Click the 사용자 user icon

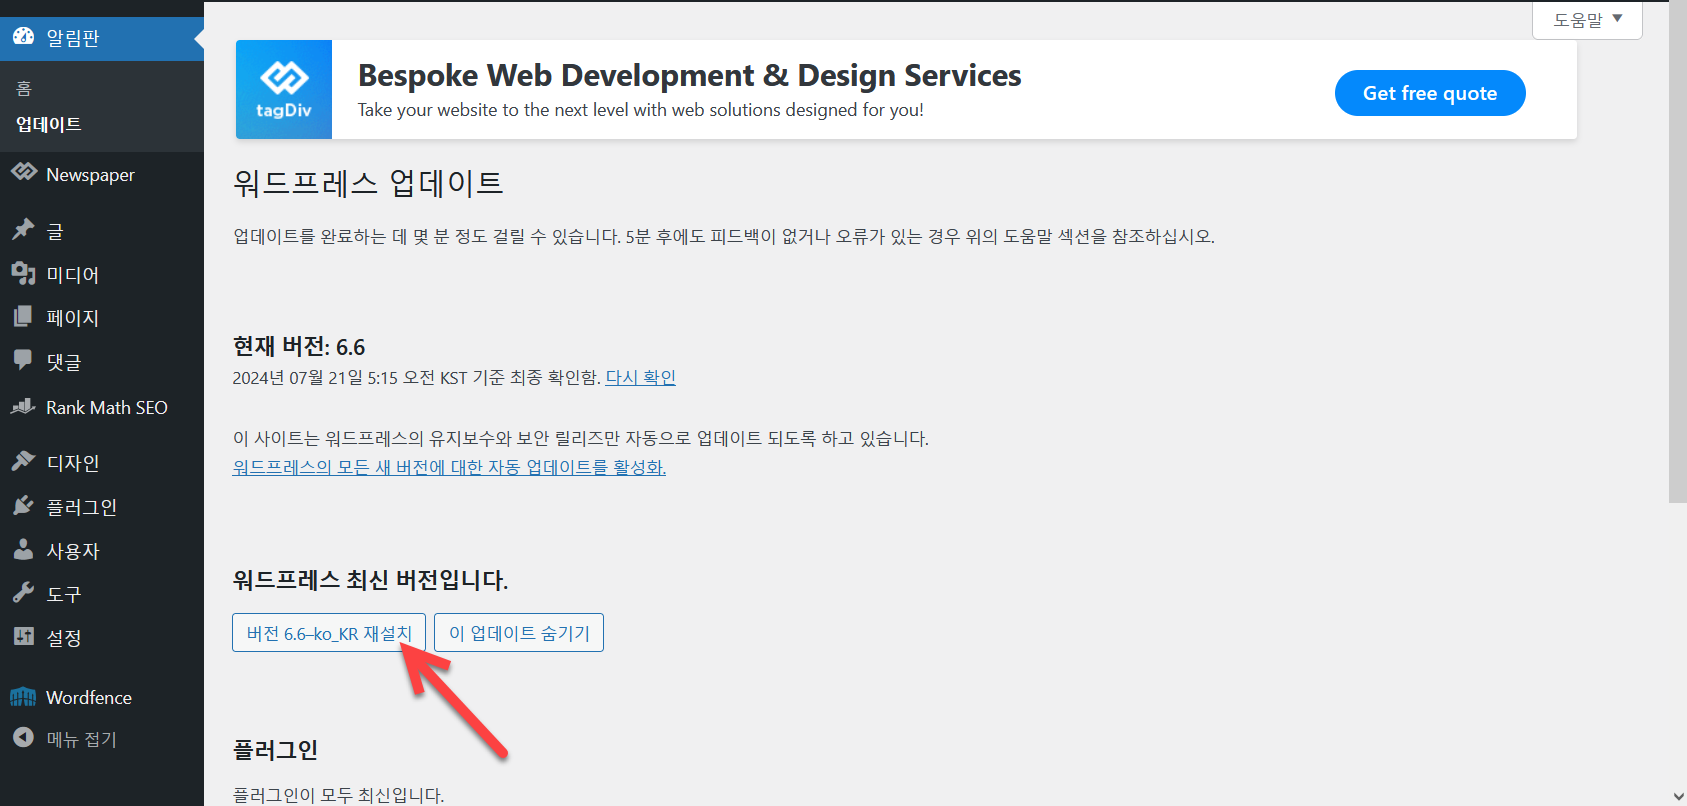pos(23,549)
